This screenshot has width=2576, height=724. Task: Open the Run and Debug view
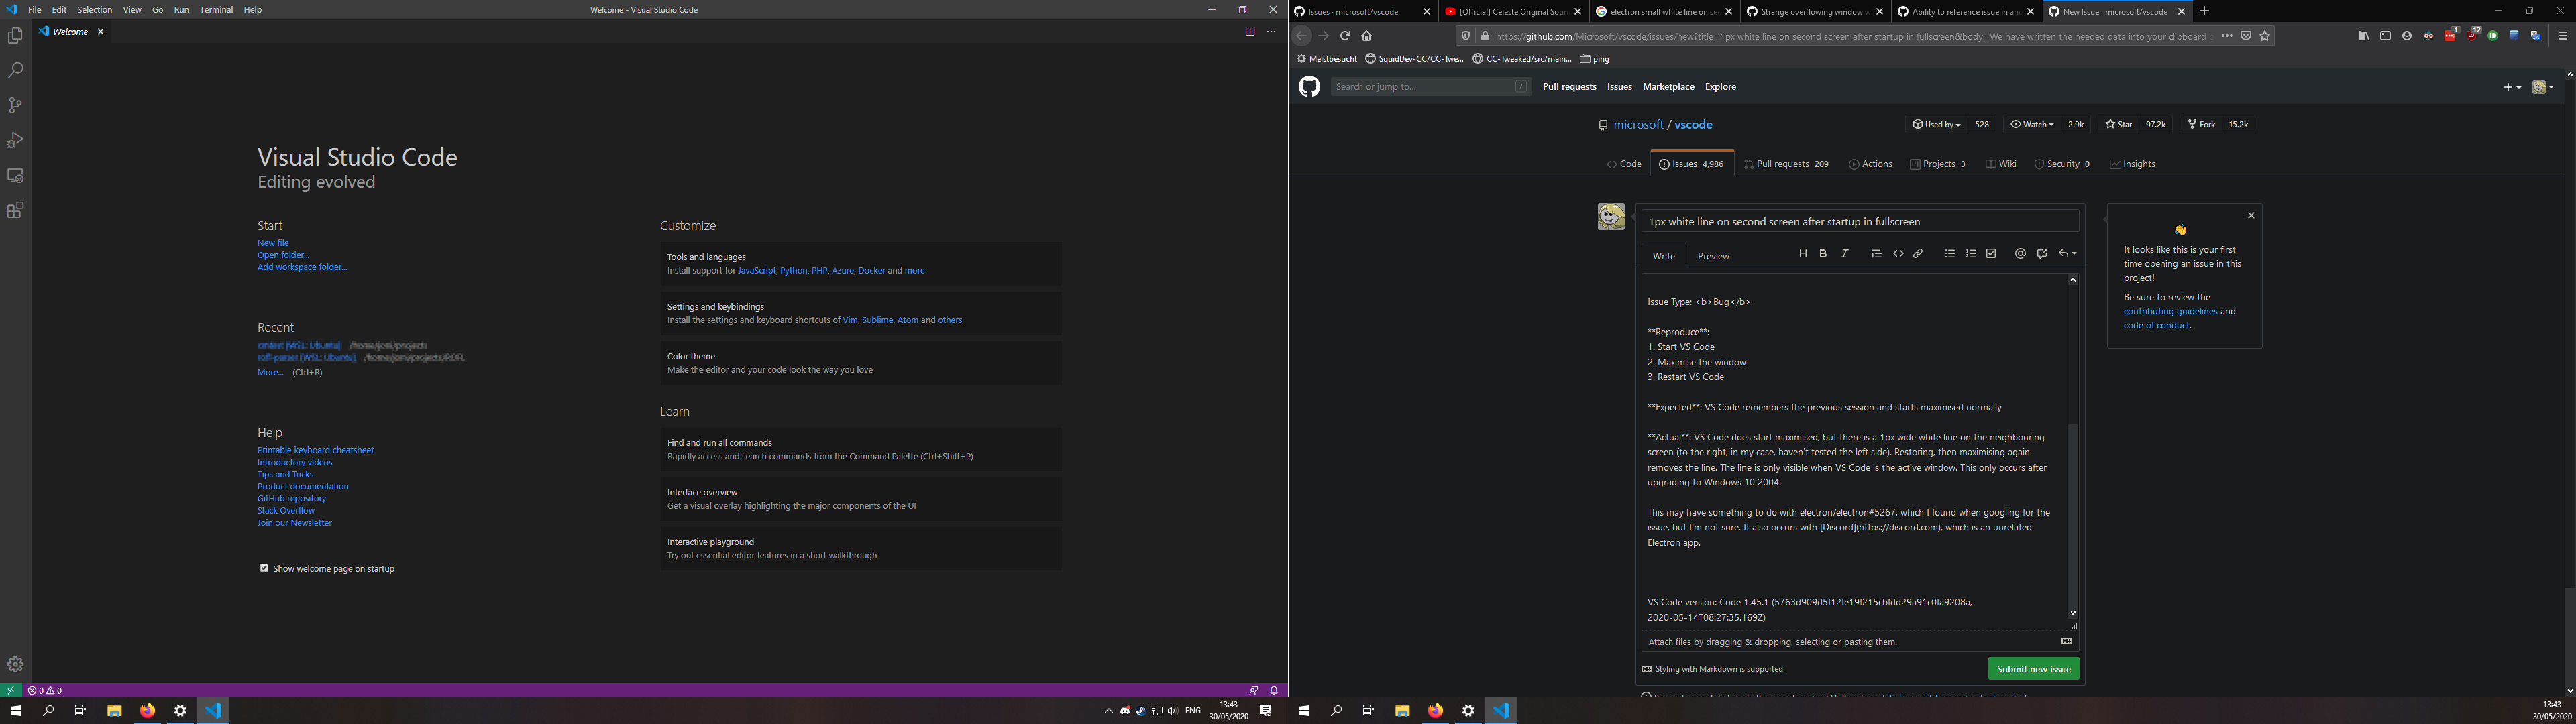tap(15, 140)
